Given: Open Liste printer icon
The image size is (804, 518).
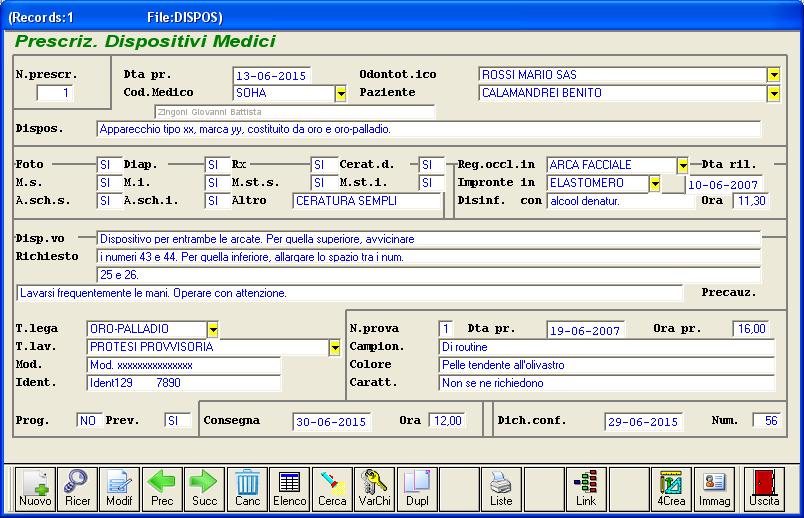Looking at the screenshot, I should point(501,489).
